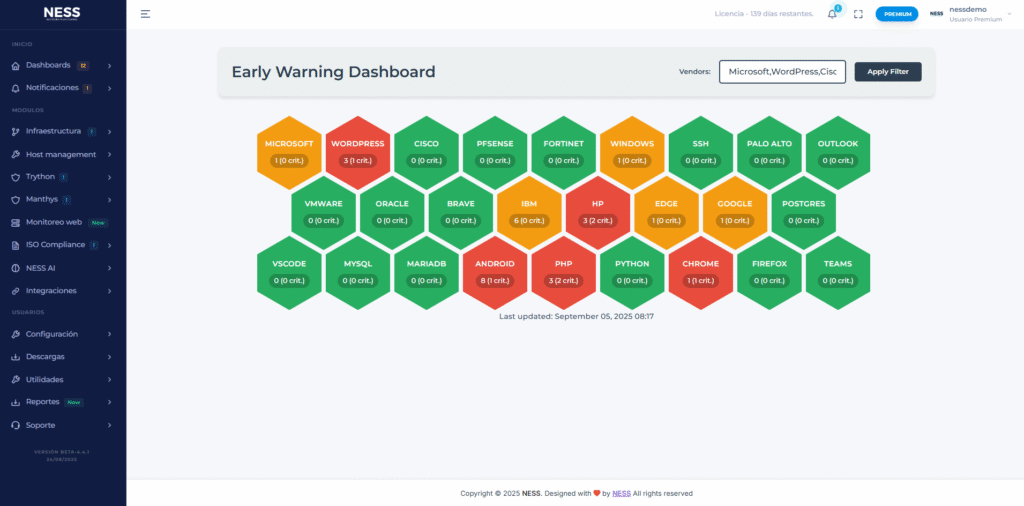This screenshot has height=506, width=1024.
Task: Expand the Host management submenu chevron
Action: (x=109, y=154)
